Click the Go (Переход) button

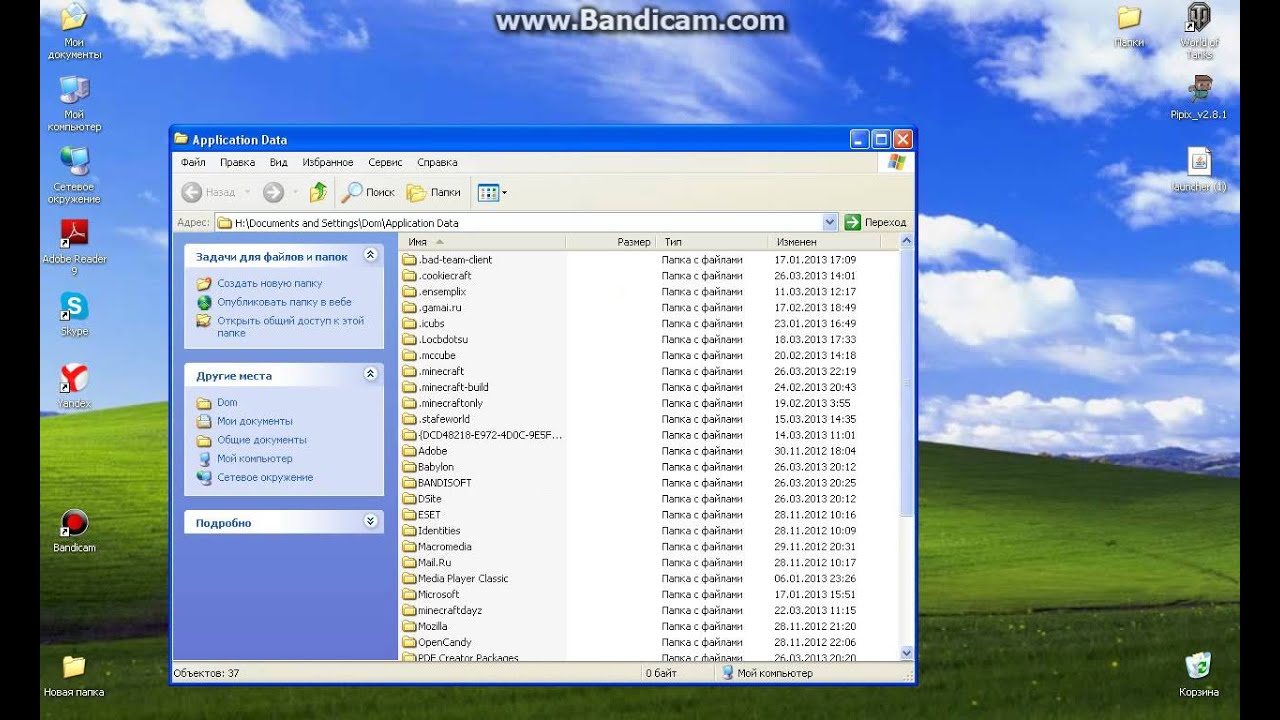point(875,222)
